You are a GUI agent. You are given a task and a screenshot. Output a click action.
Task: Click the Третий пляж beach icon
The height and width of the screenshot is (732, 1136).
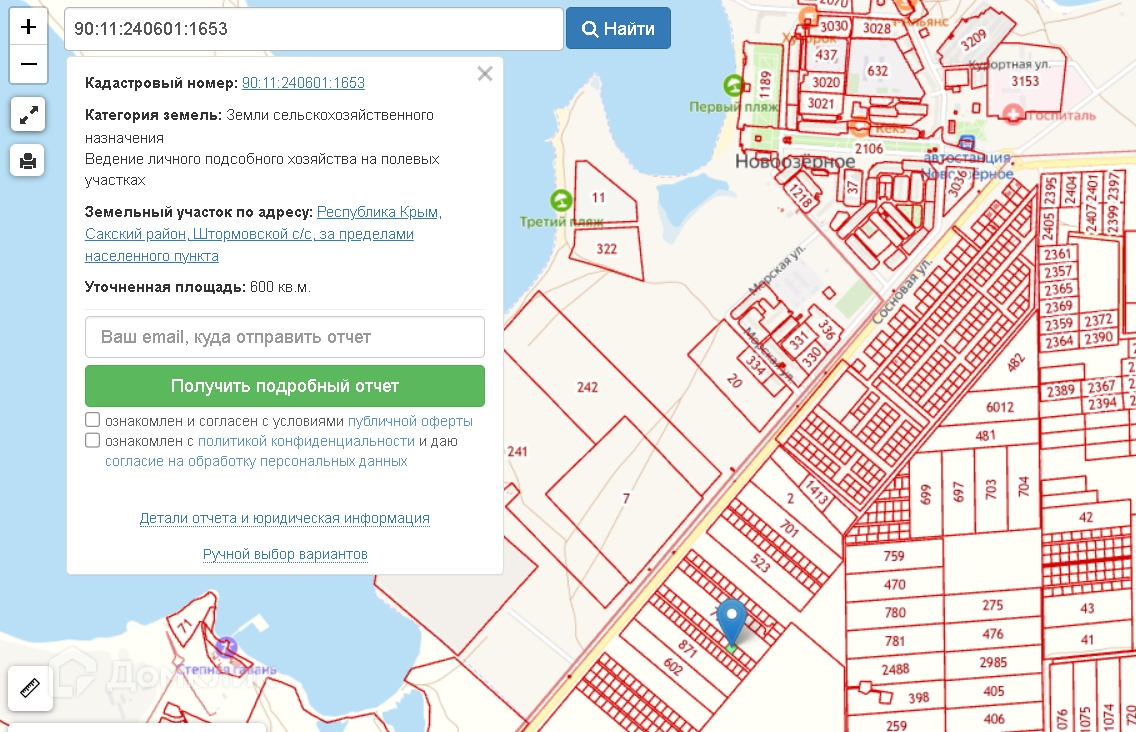pyautogui.click(x=561, y=200)
